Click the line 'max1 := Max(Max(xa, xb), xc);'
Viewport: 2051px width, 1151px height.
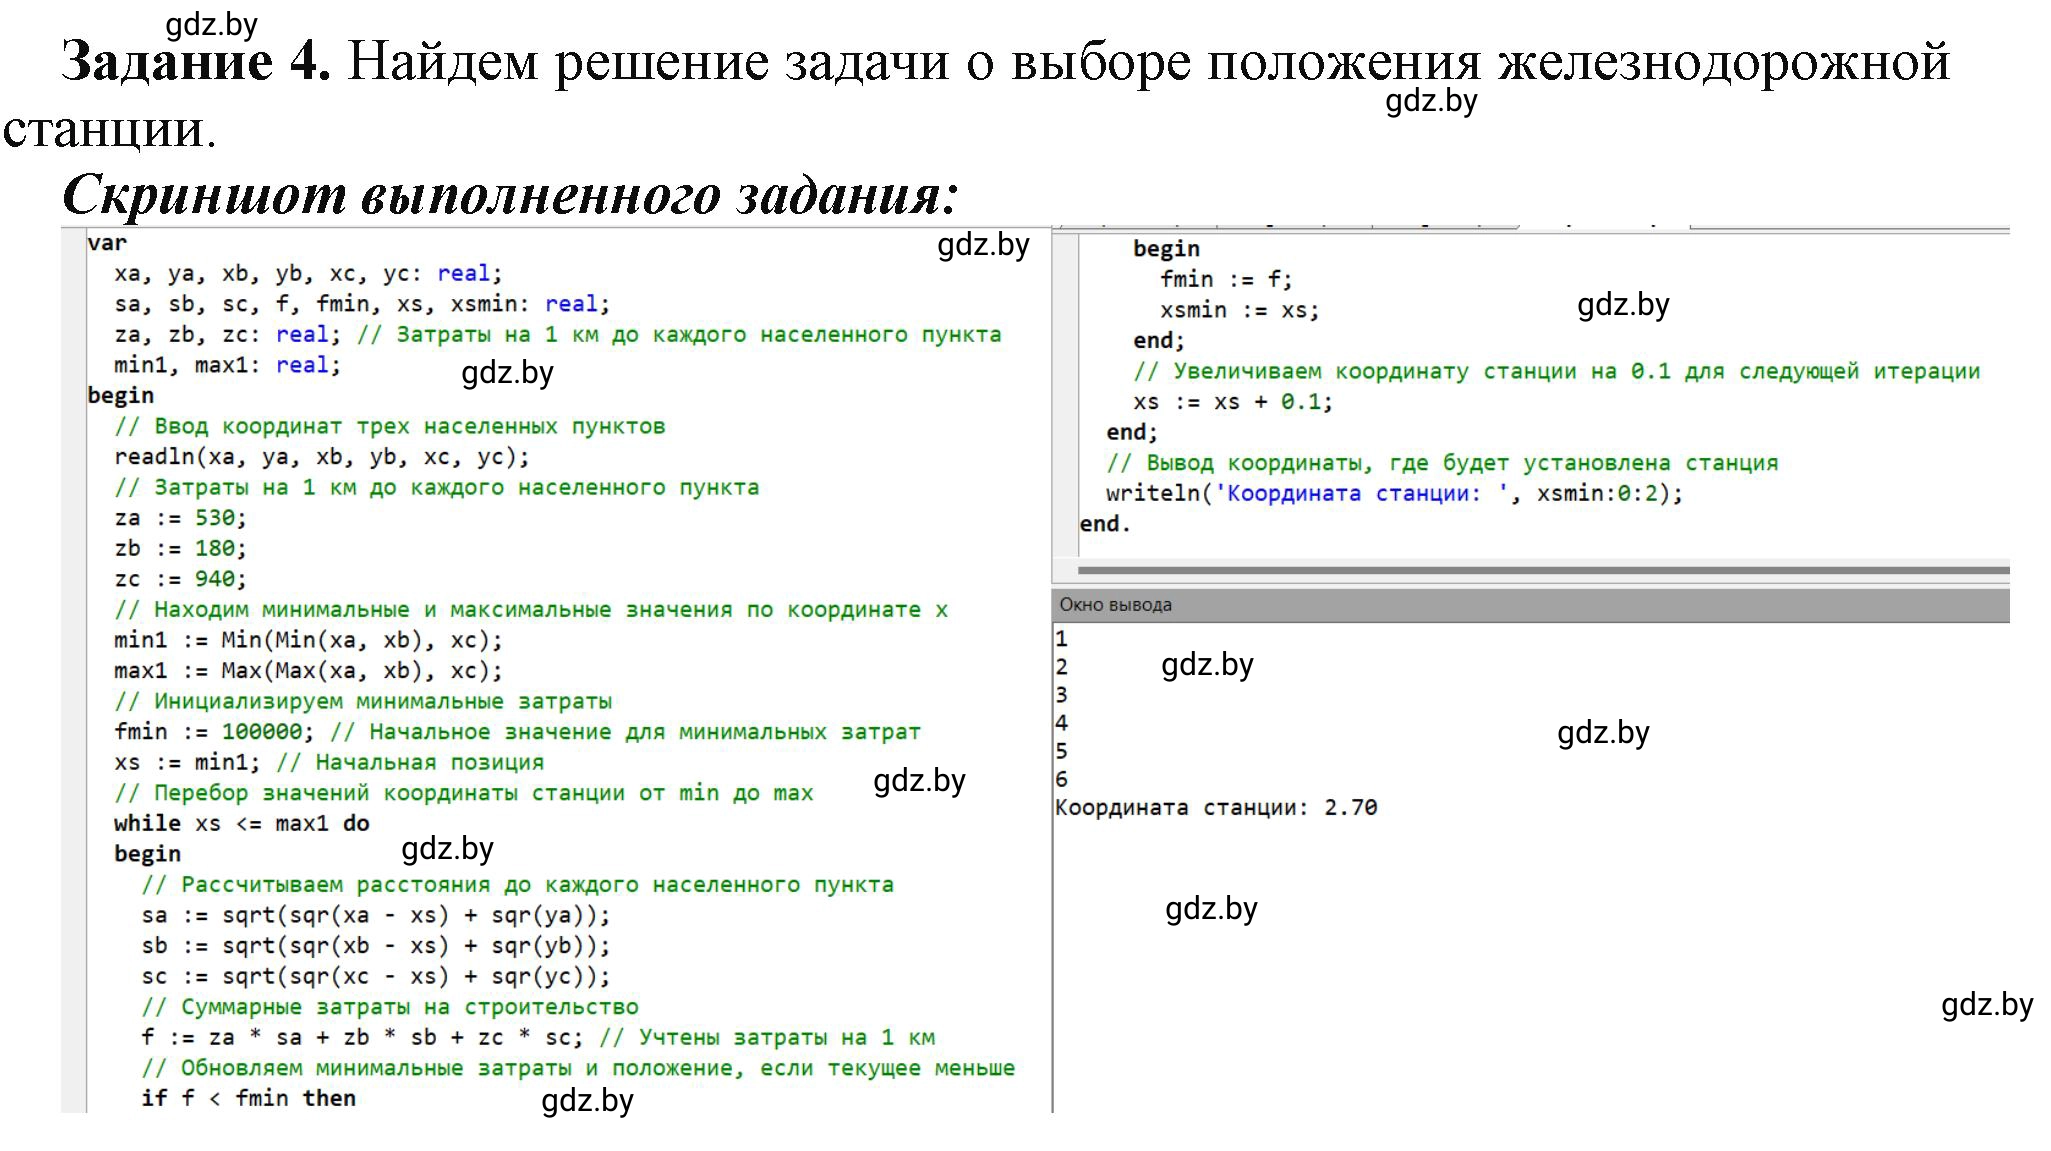click(x=308, y=671)
